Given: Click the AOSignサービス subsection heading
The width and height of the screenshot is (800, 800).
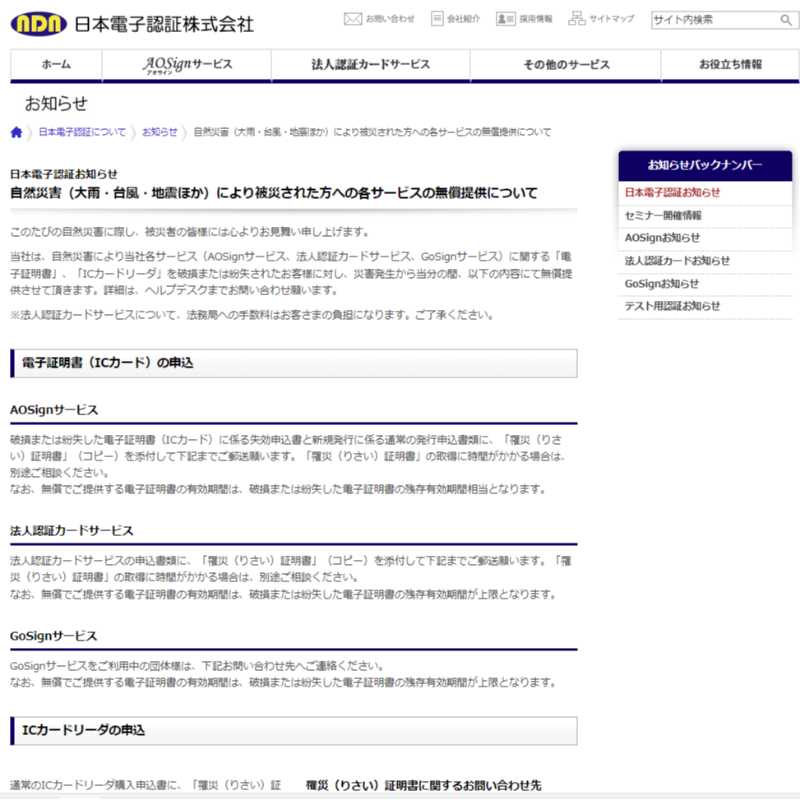Looking at the screenshot, I should (54, 410).
